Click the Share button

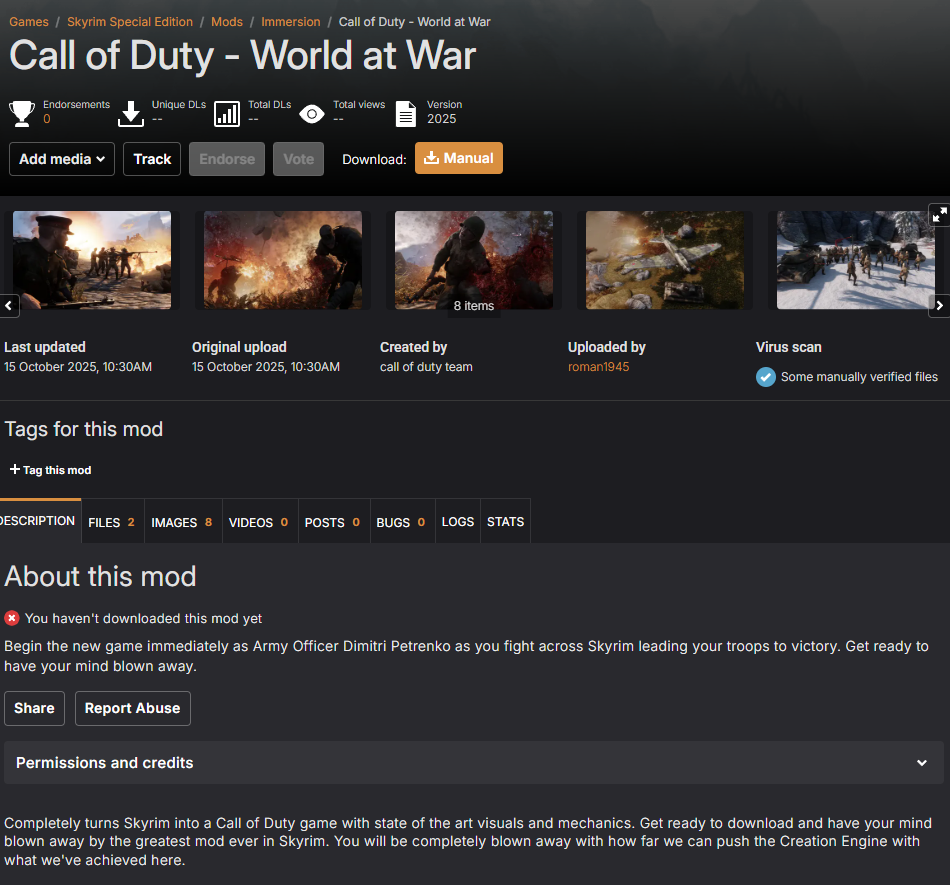pyautogui.click(x=35, y=708)
